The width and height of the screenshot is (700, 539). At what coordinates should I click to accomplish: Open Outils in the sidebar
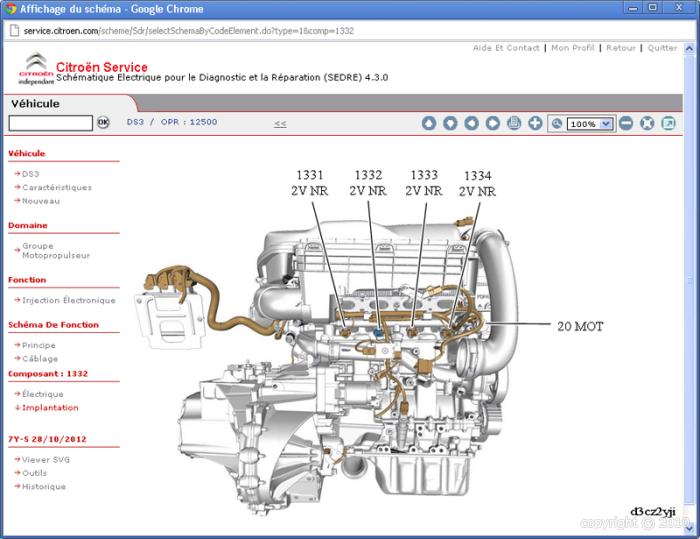[34, 473]
